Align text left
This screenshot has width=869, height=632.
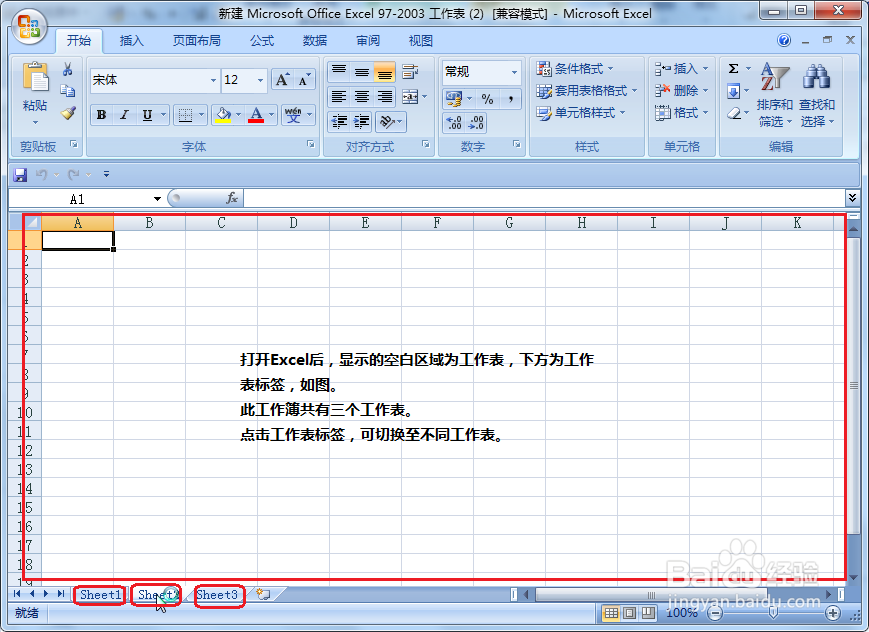pos(339,96)
